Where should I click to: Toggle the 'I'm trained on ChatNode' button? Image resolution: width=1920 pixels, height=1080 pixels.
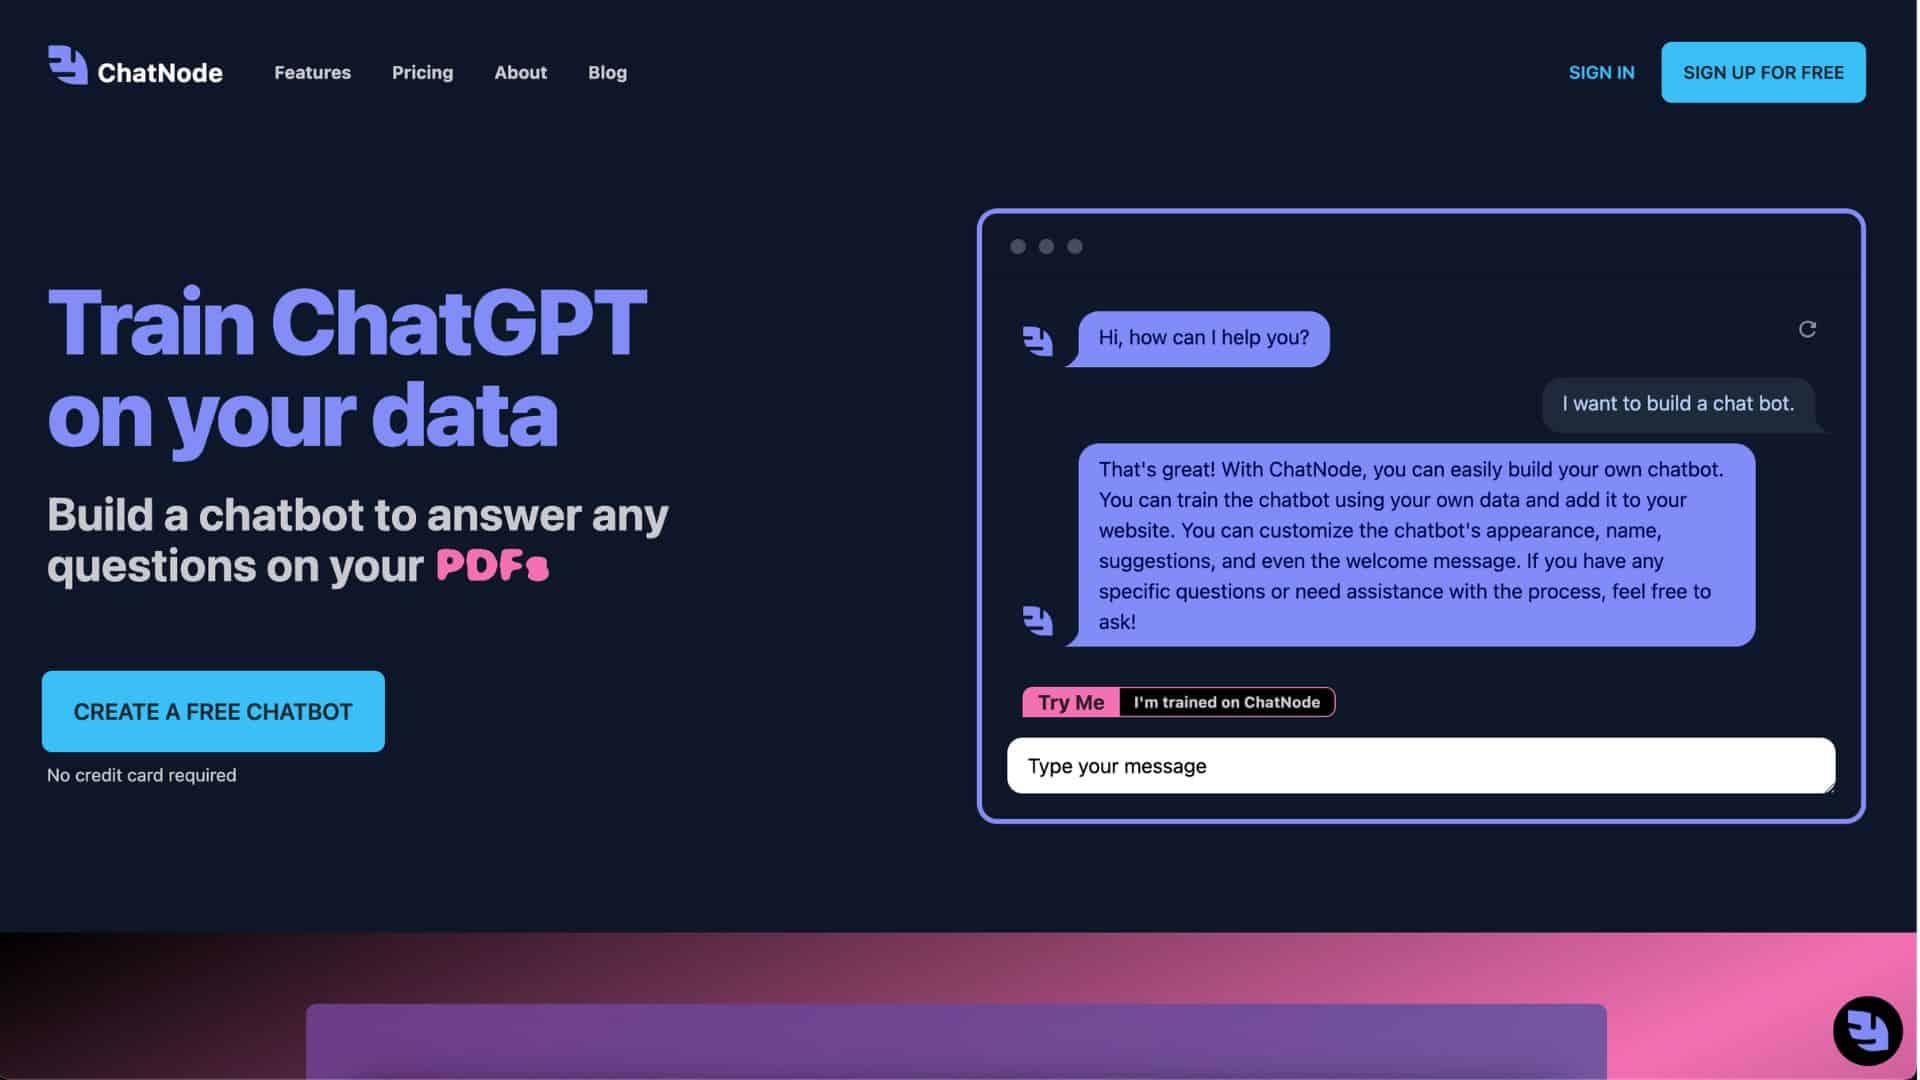point(1226,702)
